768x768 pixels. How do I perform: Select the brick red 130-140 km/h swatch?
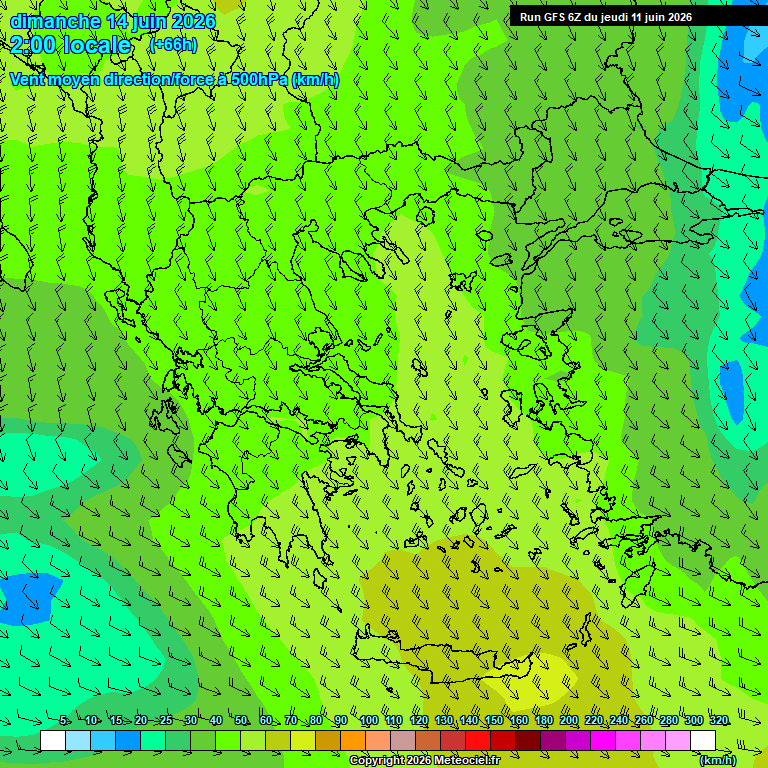(453, 740)
